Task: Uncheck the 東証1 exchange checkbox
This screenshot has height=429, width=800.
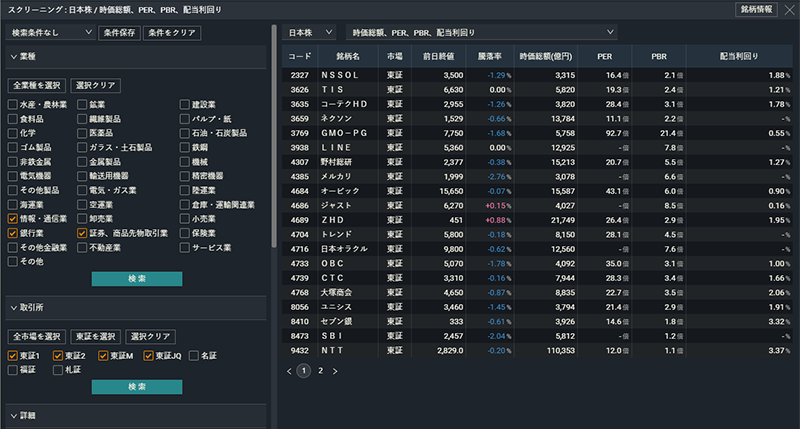Action: 13,356
